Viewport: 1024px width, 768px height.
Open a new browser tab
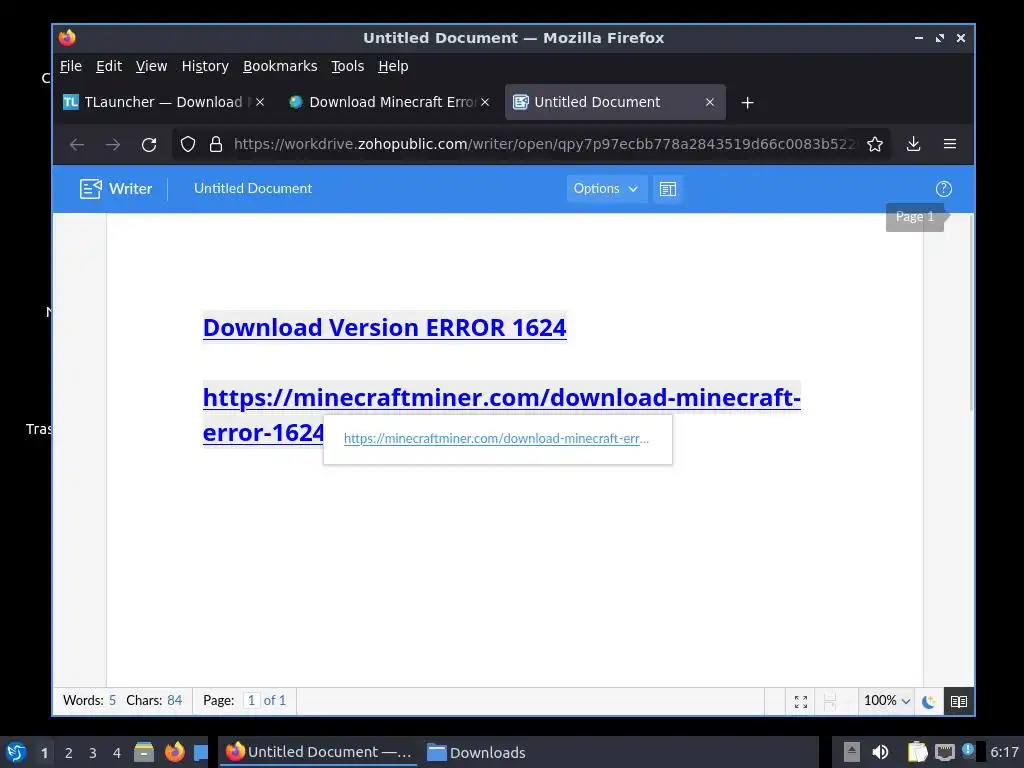(x=748, y=103)
